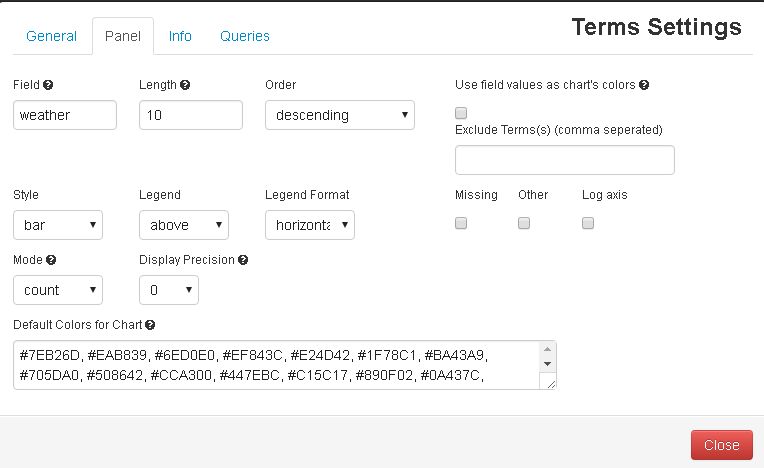Open the Legend Format dropdown
Image resolution: width=764 pixels, height=468 pixels.
tap(310, 225)
